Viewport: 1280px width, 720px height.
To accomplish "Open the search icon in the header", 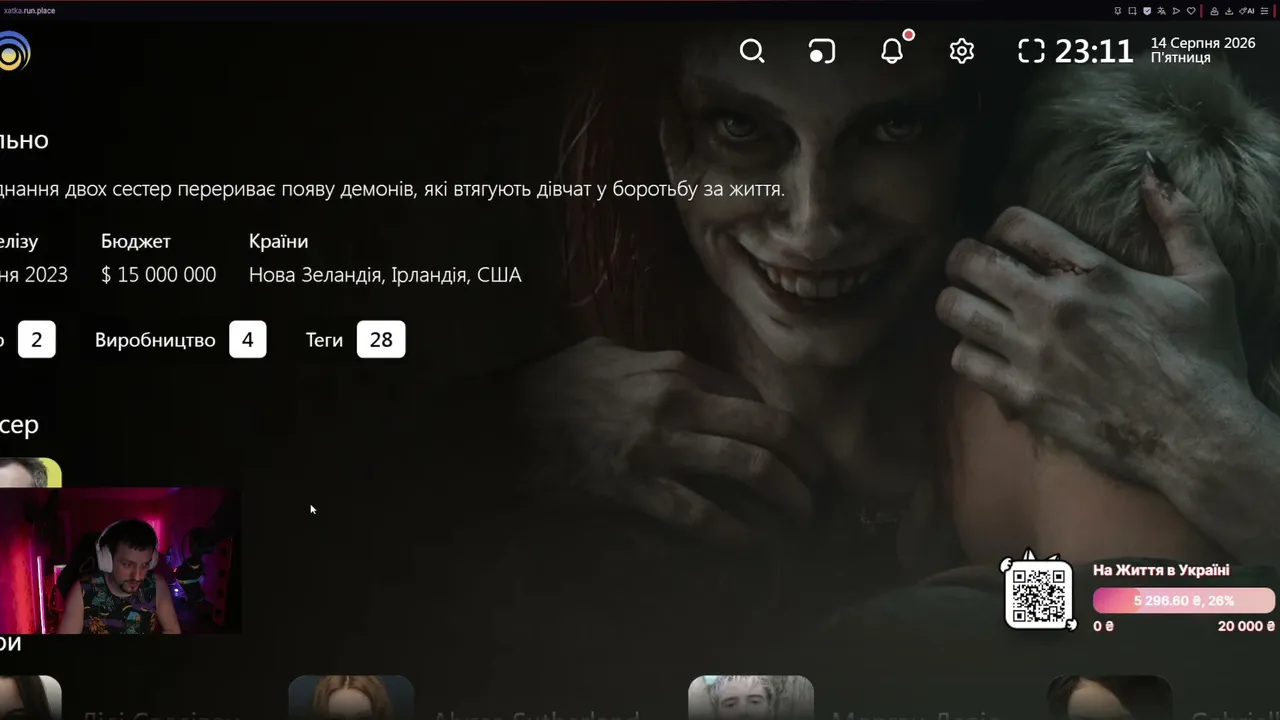I will pyautogui.click(x=752, y=51).
